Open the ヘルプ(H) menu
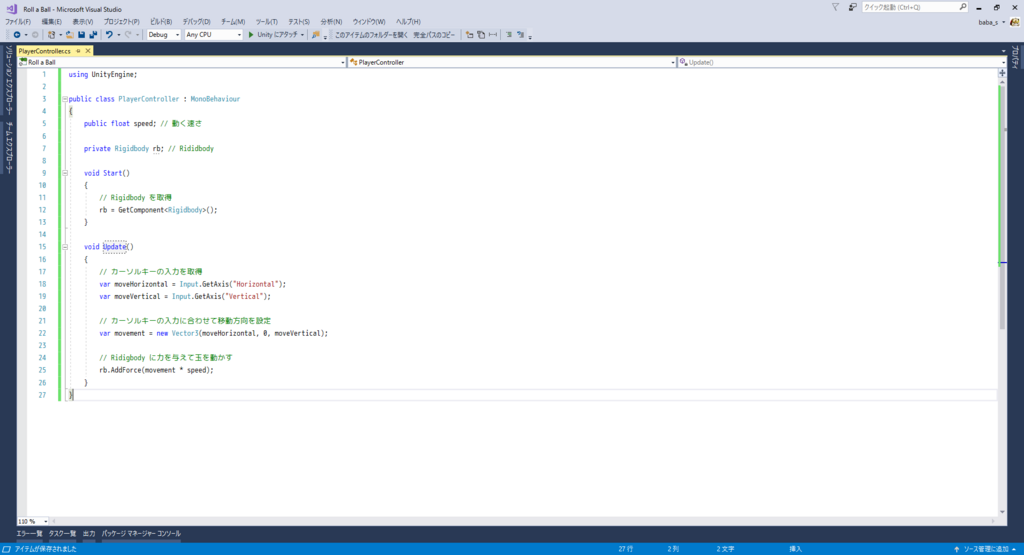The width and height of the screenshot is (1024, 555). (x=408, y=22)
